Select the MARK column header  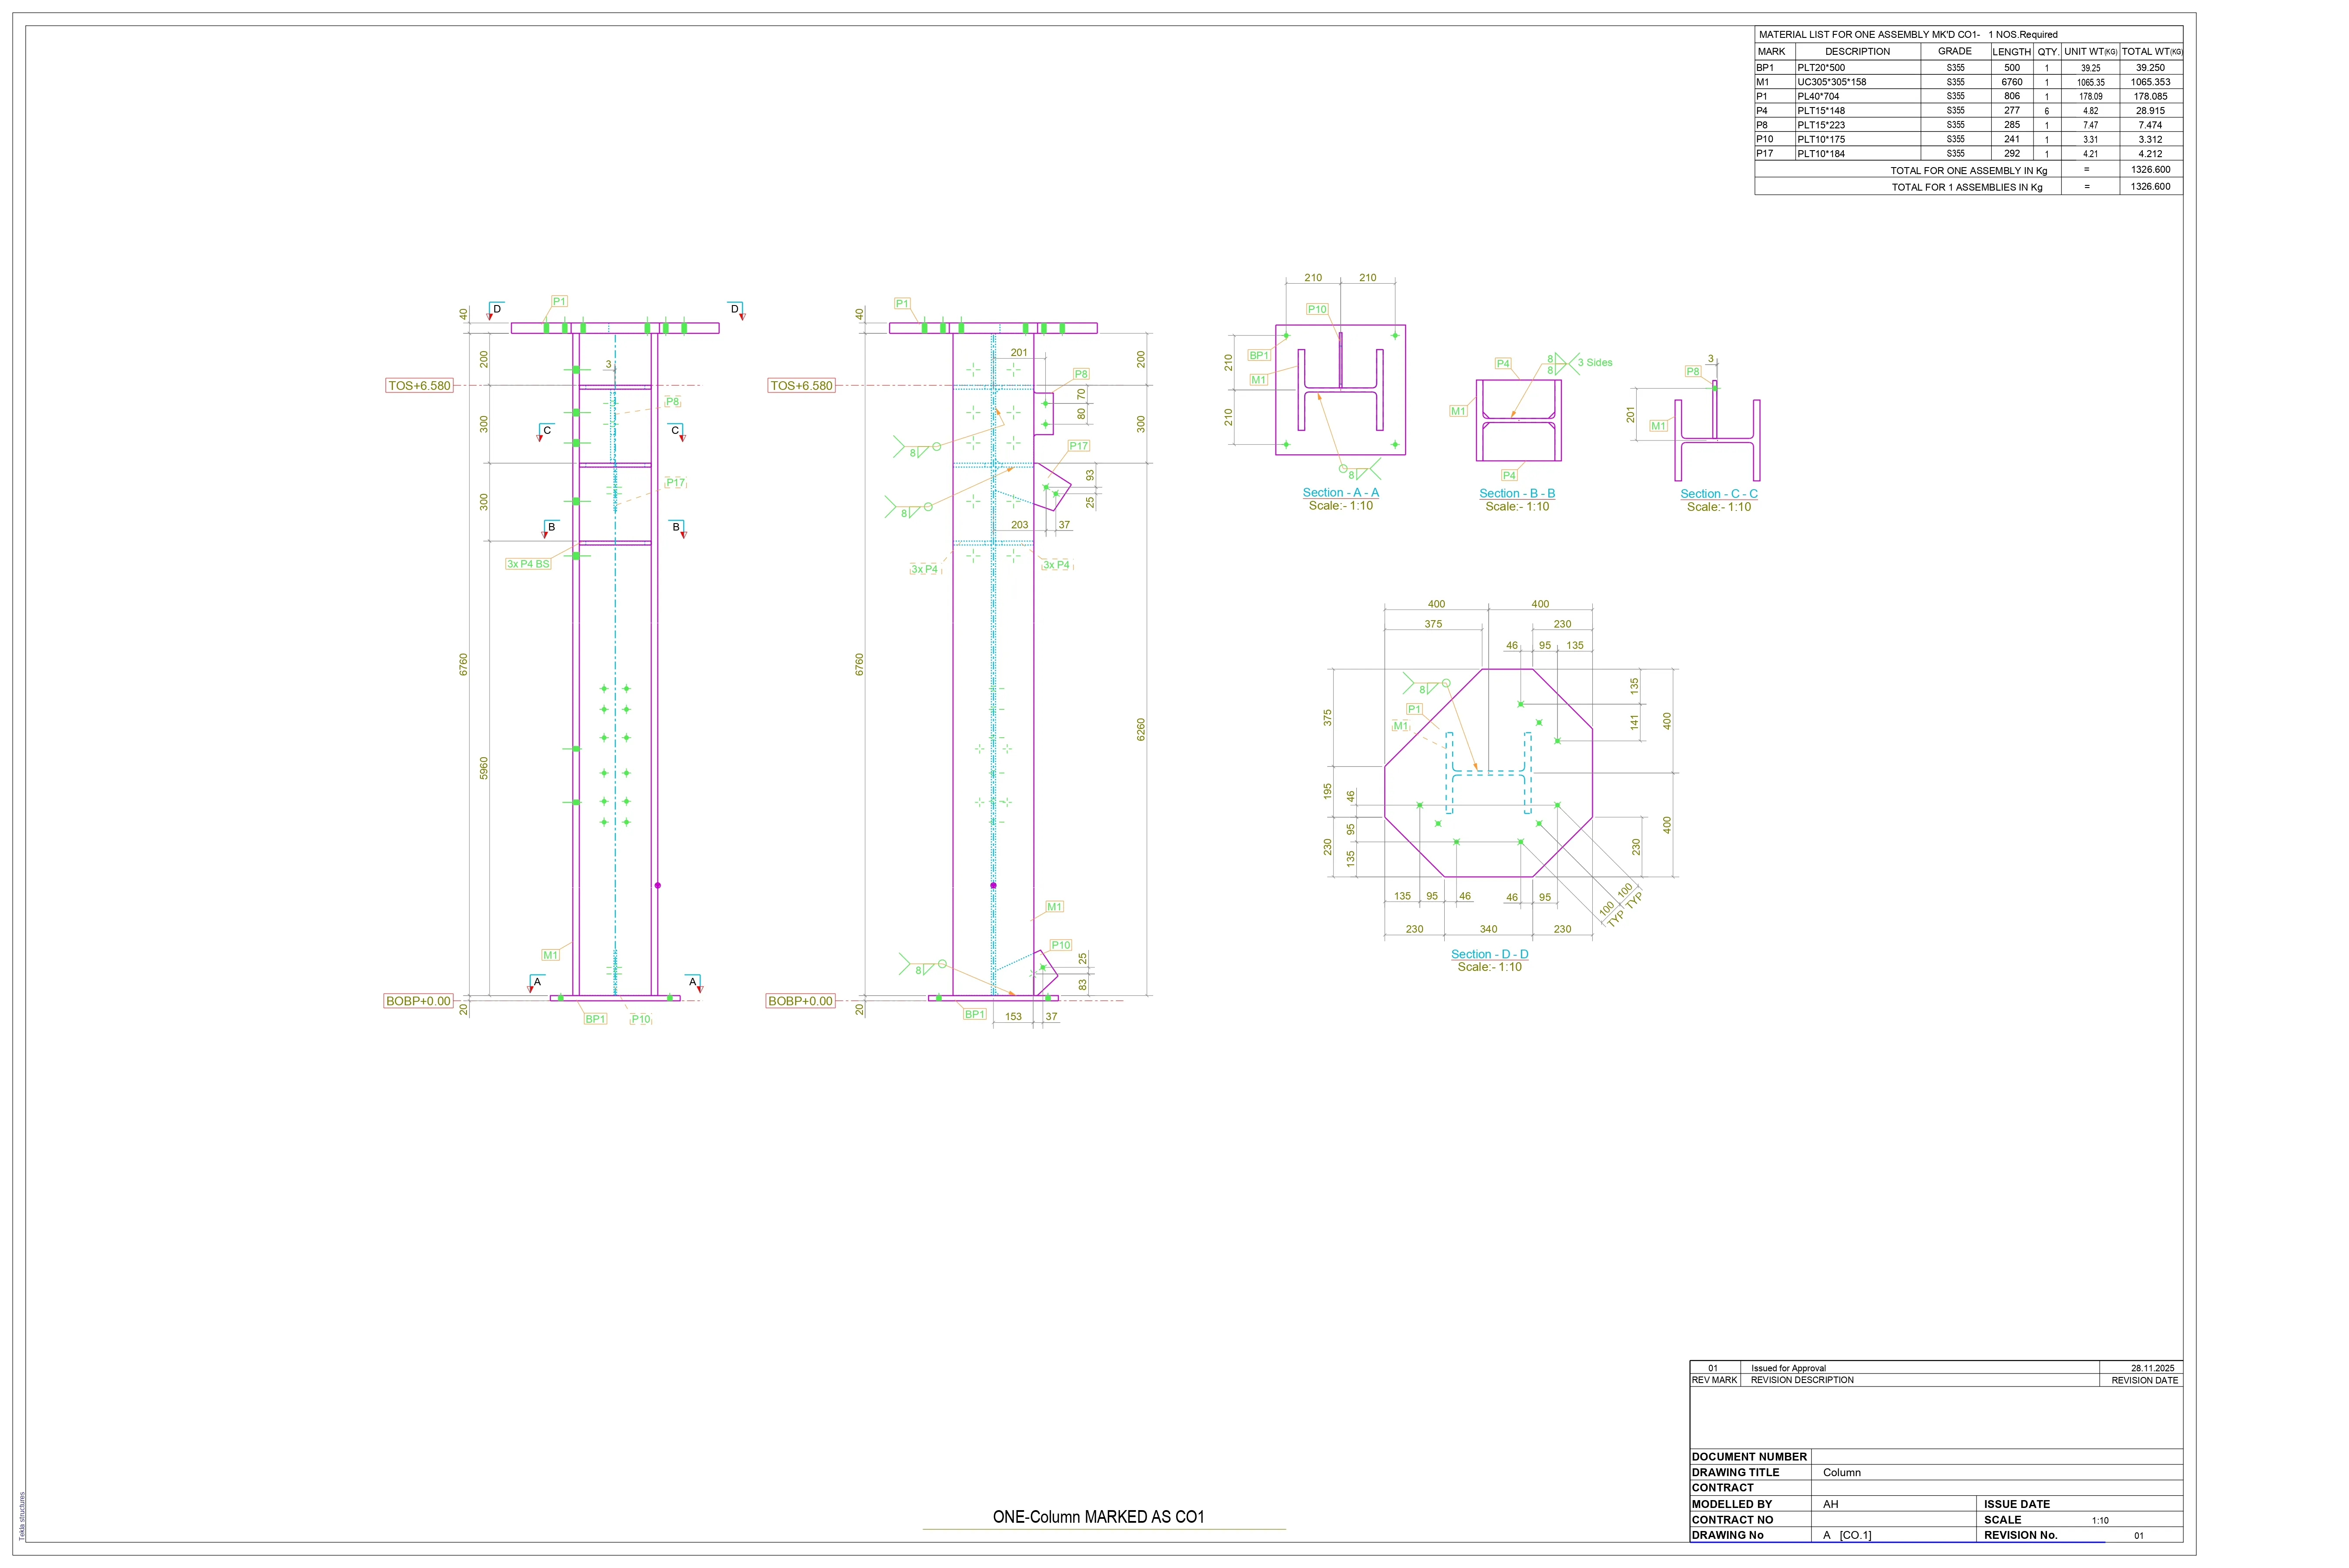tap(1771, 51)
